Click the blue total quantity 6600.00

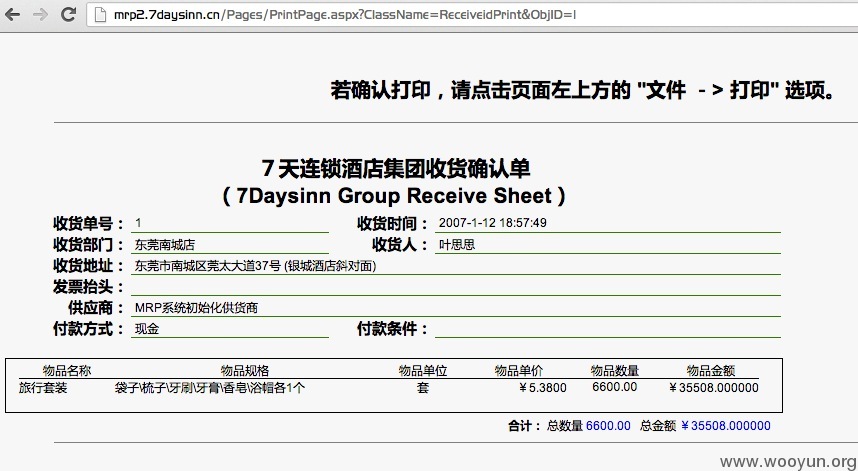(608, 426)
